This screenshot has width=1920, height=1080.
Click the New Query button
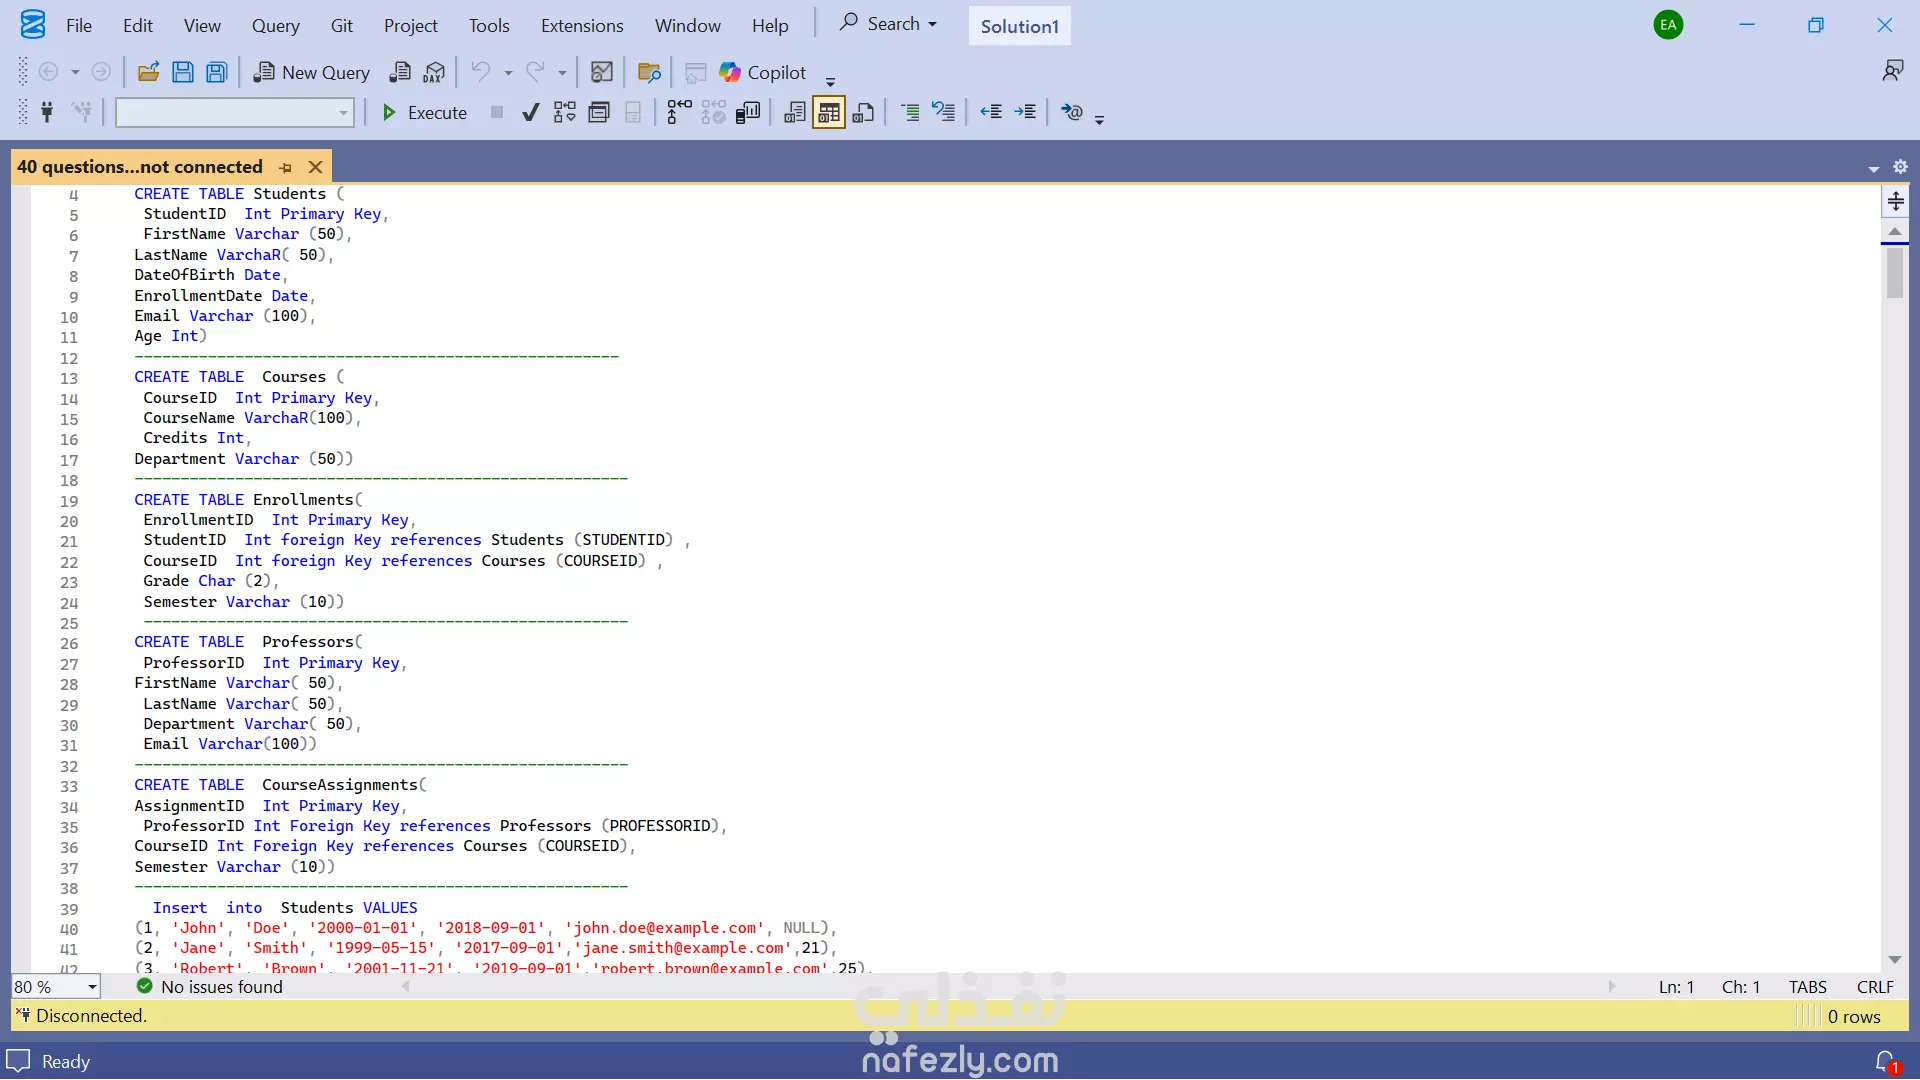point(311,72)
